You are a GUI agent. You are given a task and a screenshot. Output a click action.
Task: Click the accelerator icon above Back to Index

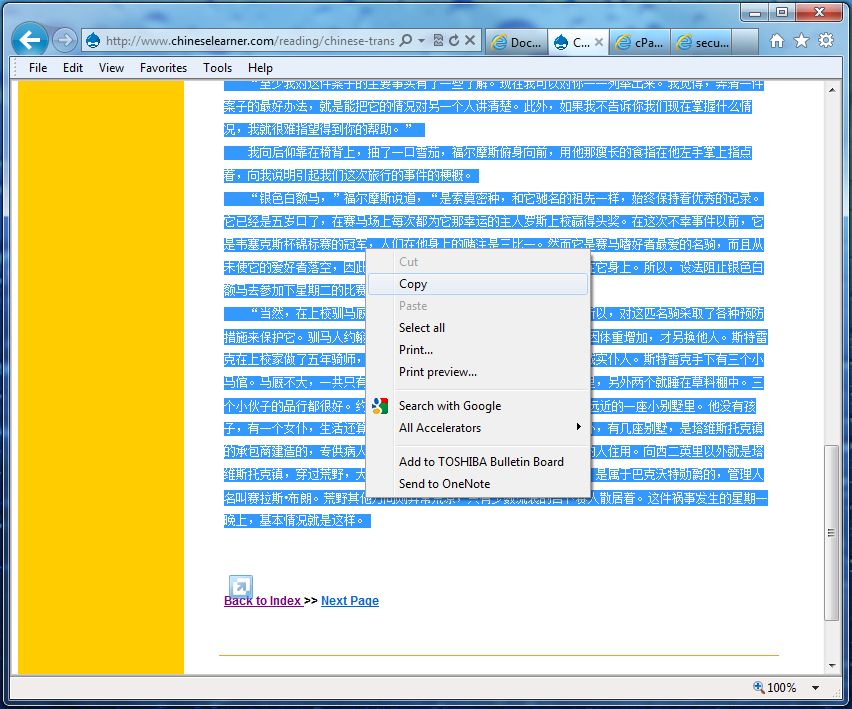(x=240, y=586)
